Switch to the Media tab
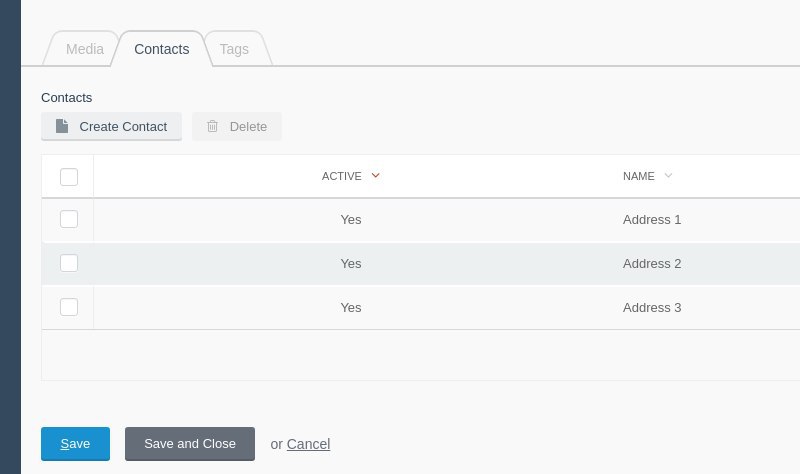Viewport: 800px width, 474px height. [85, 49]
